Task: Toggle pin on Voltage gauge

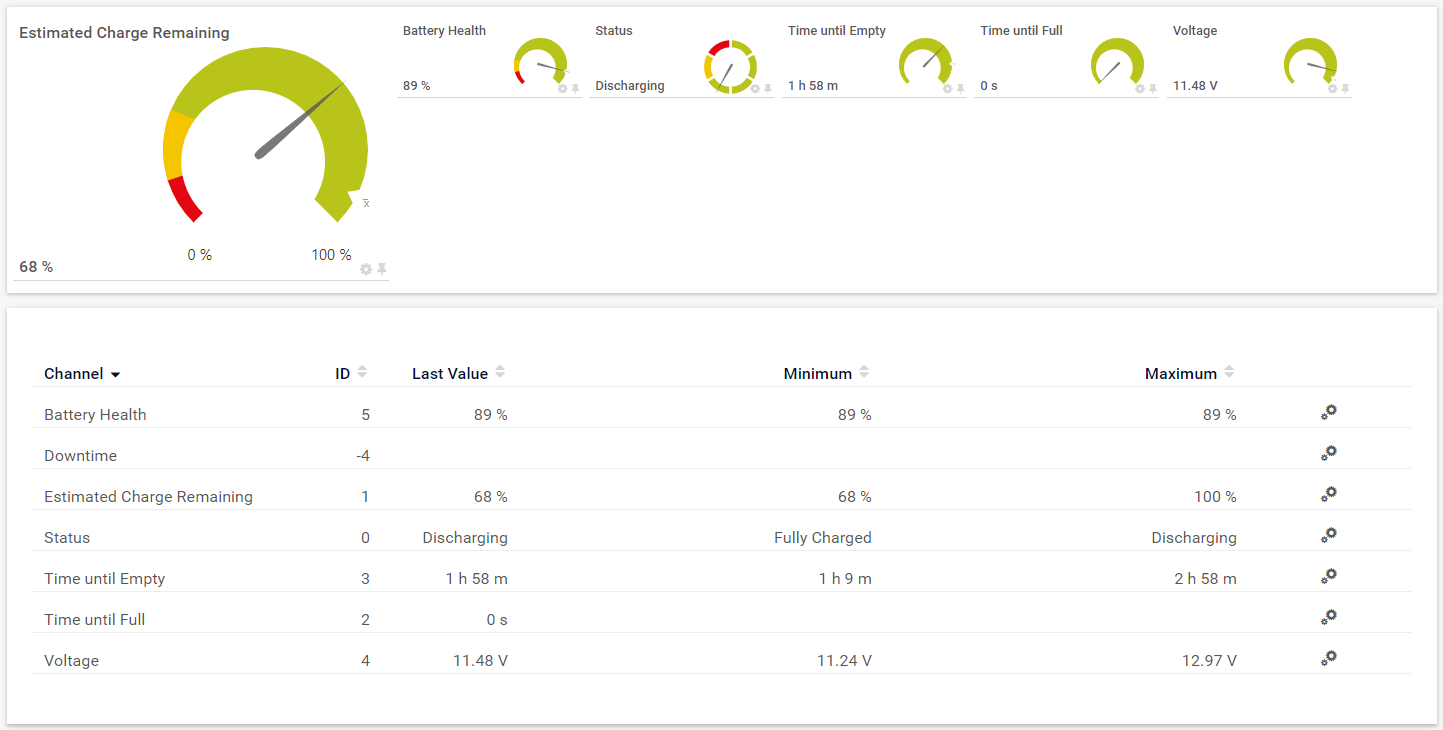Action: point(1345,89)
